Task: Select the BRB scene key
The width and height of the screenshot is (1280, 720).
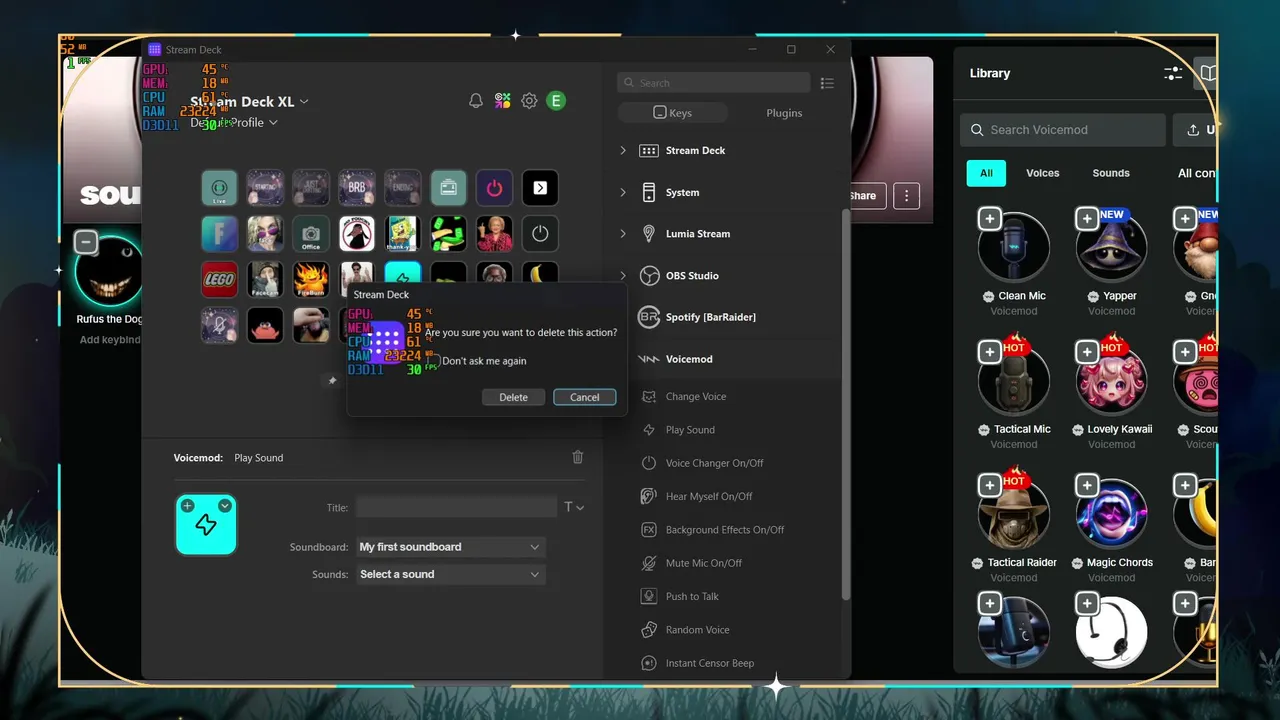Action: coord(357,188)
